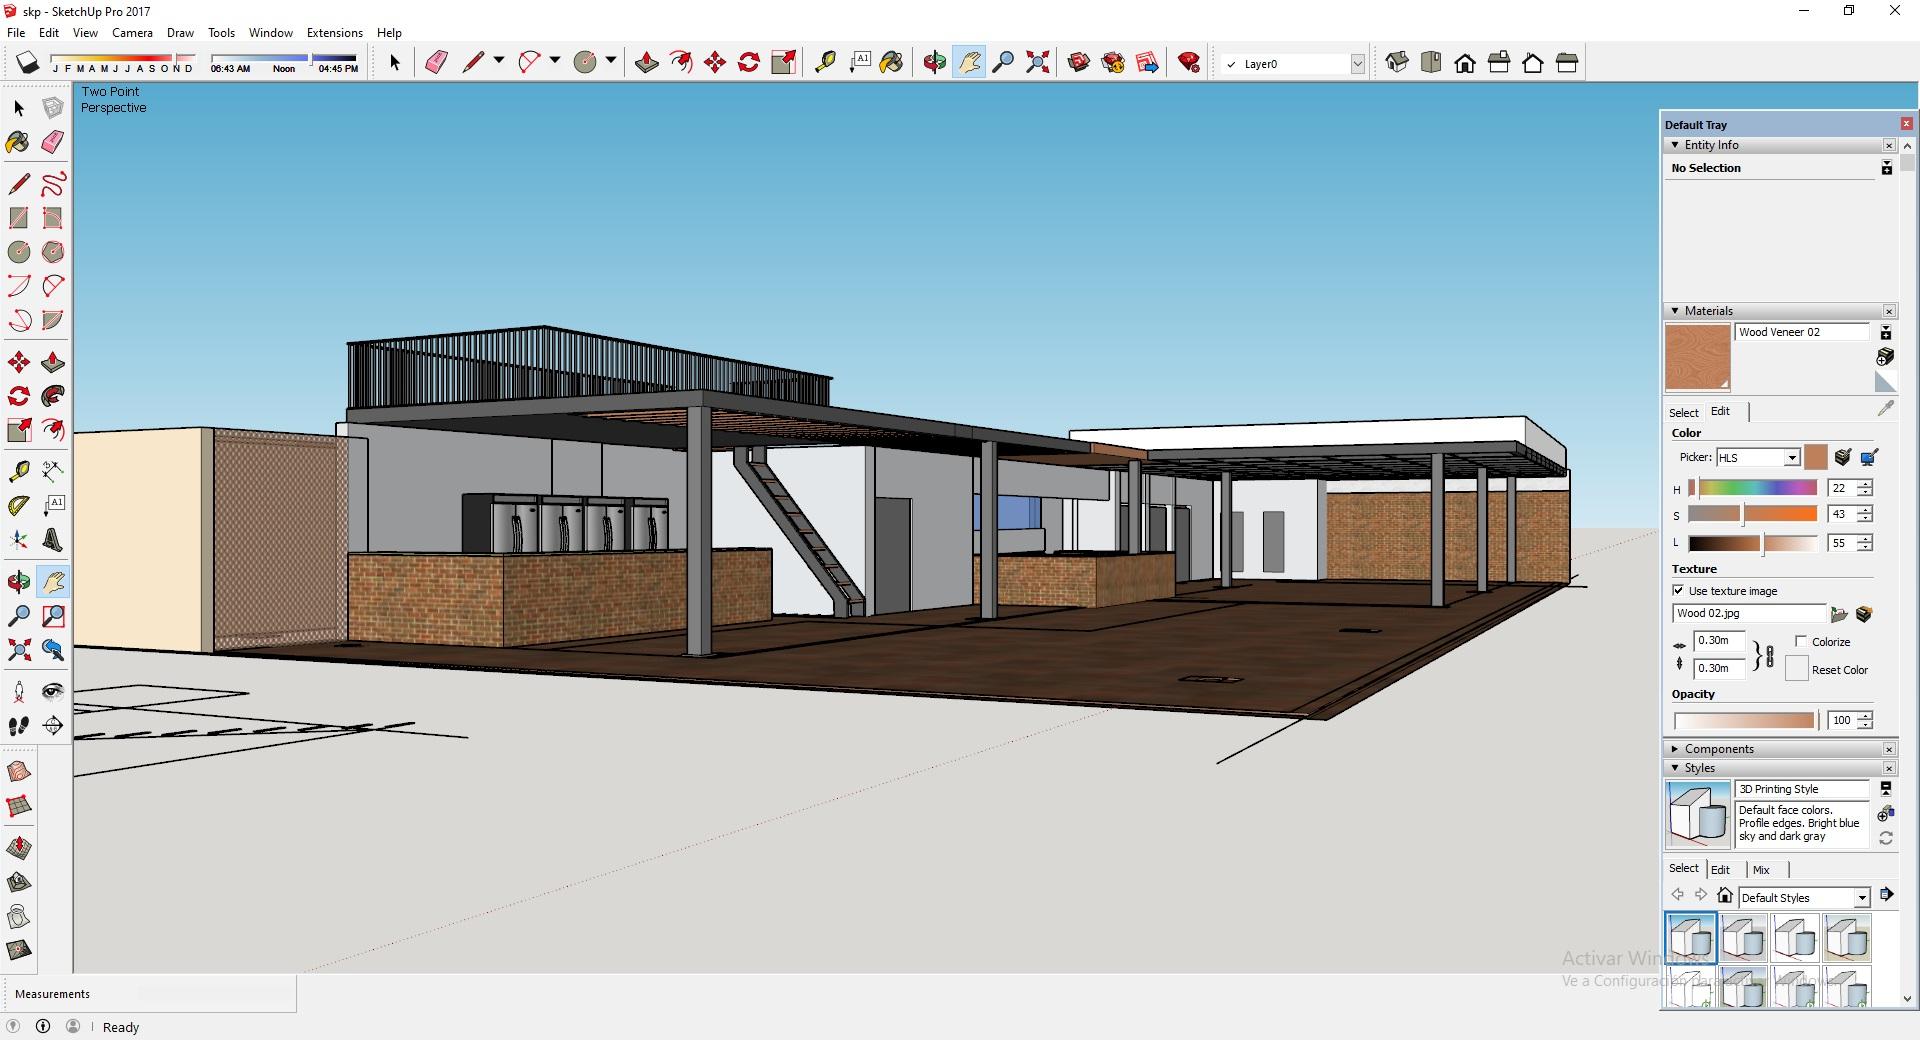Click the Zoom Extents icon in top toolbar

[1038, 63]
